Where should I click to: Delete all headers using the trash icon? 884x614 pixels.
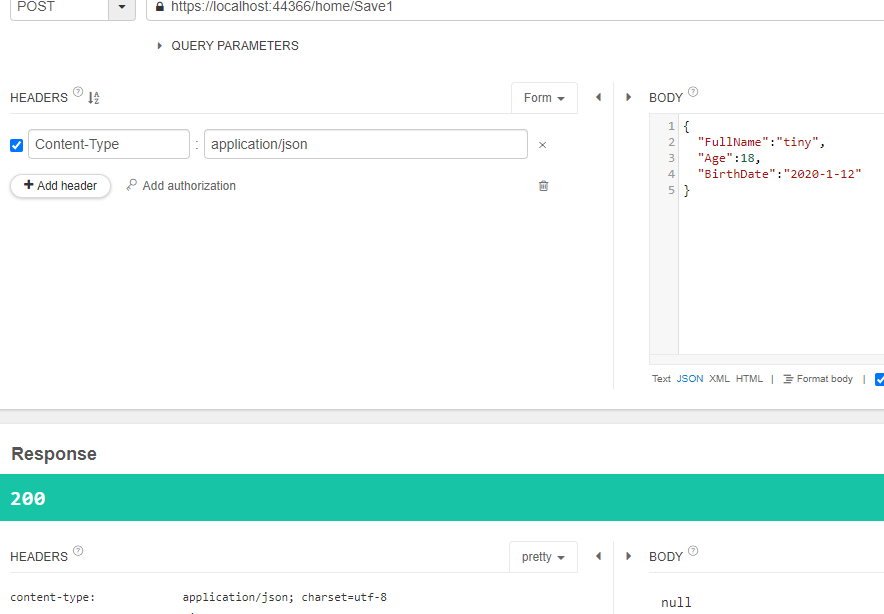(543, 185)
